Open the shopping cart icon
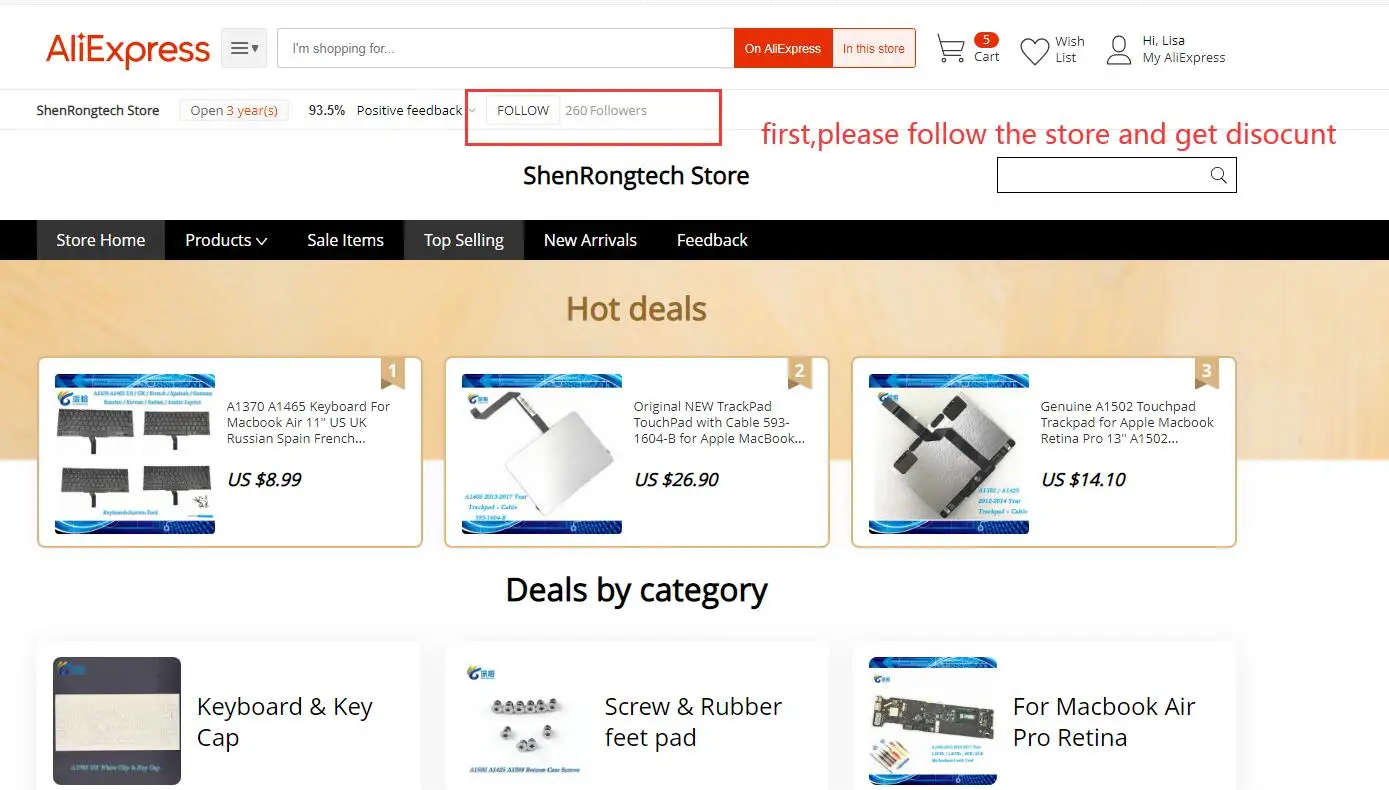1389x790 pixels. coord(950,49)
